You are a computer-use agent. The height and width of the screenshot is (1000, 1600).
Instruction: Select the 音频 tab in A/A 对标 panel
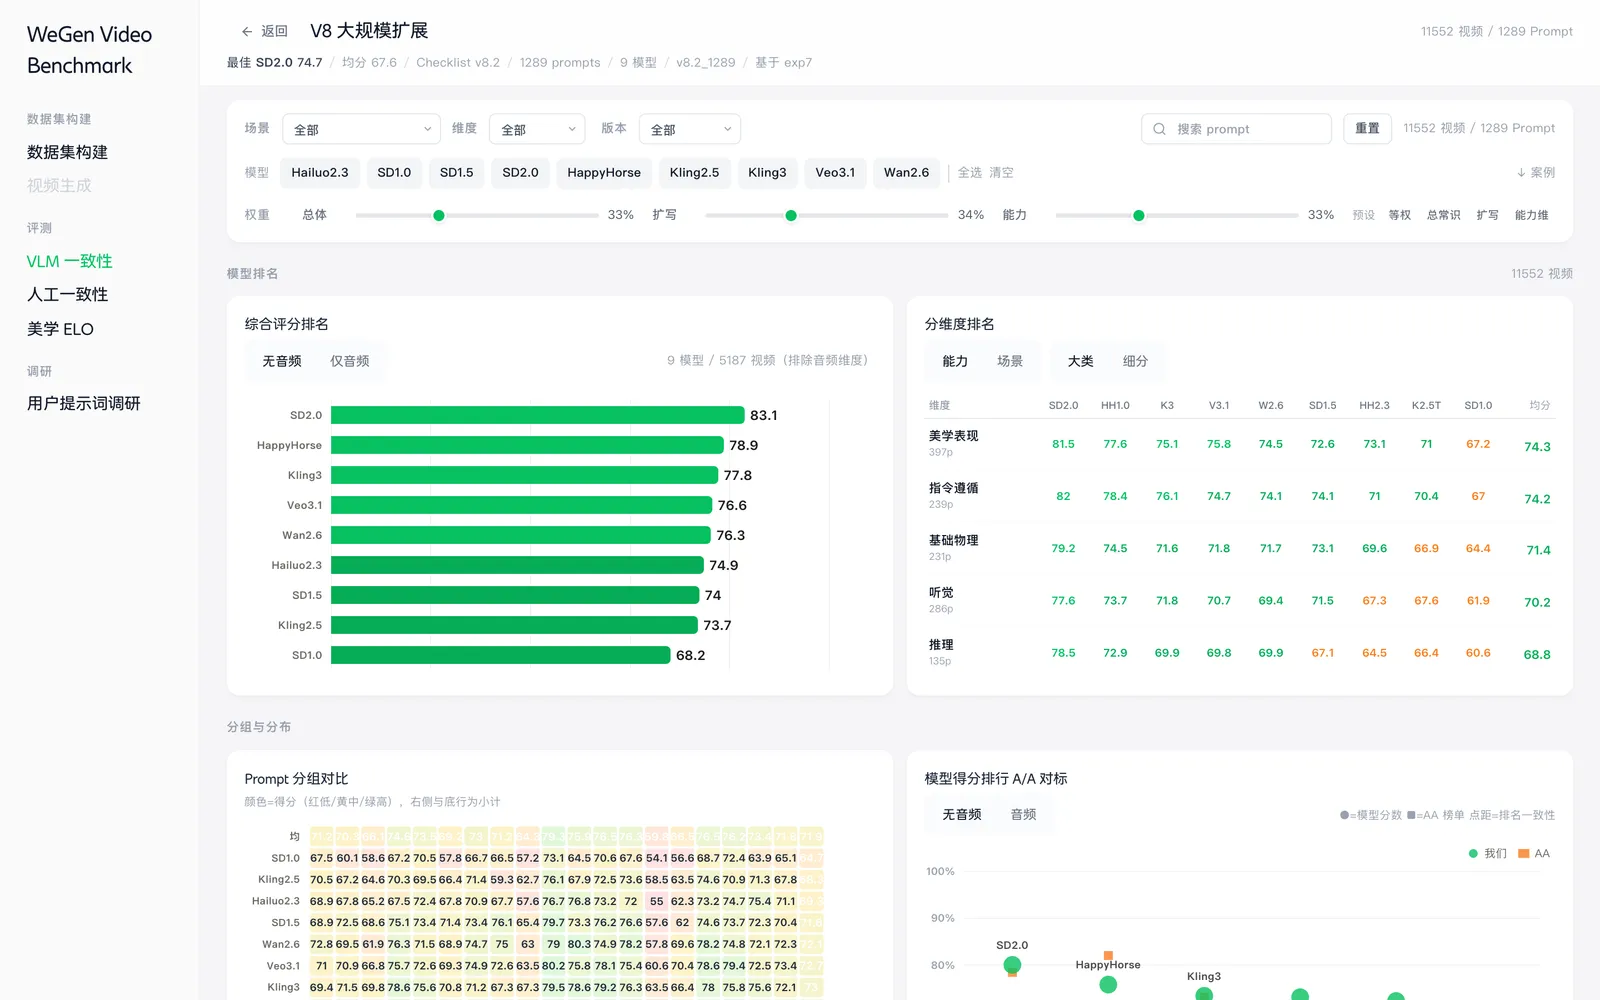[x=1023, y=815]
